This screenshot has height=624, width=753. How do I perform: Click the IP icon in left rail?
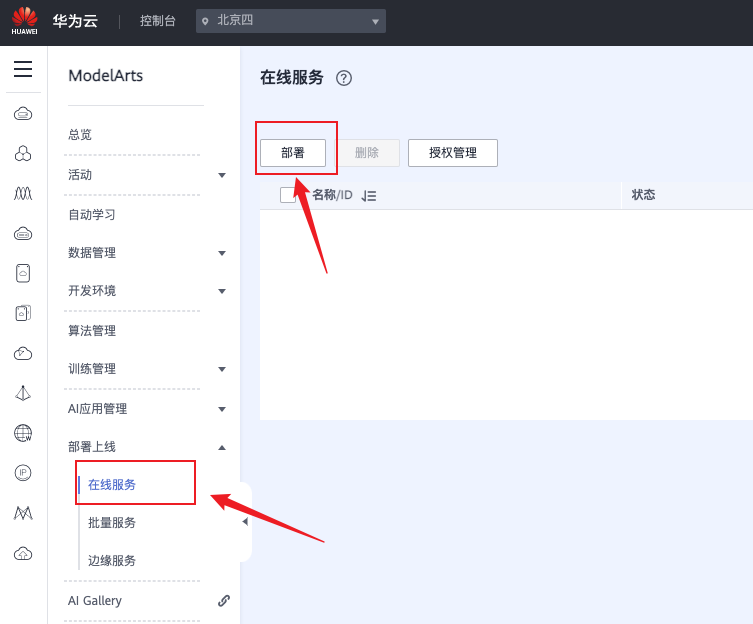pyautogui.click(x=22, y=473)
